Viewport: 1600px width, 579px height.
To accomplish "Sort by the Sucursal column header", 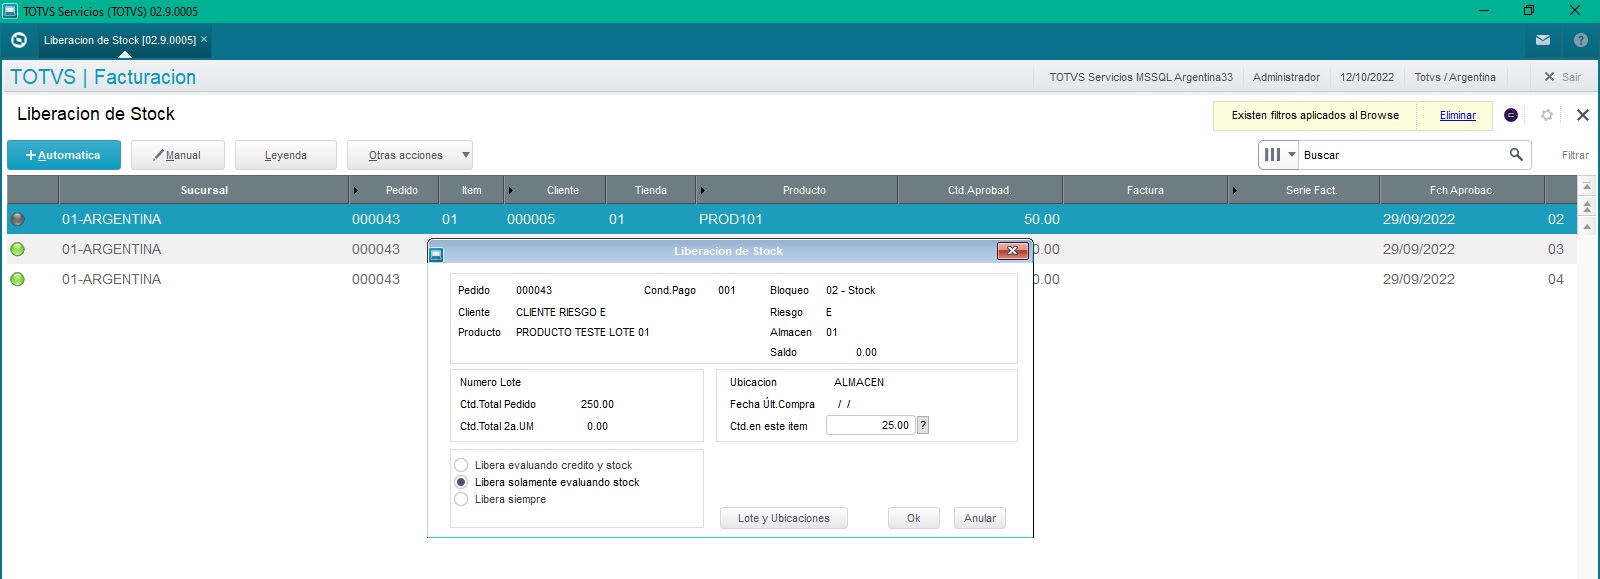I will pos(204,190).
